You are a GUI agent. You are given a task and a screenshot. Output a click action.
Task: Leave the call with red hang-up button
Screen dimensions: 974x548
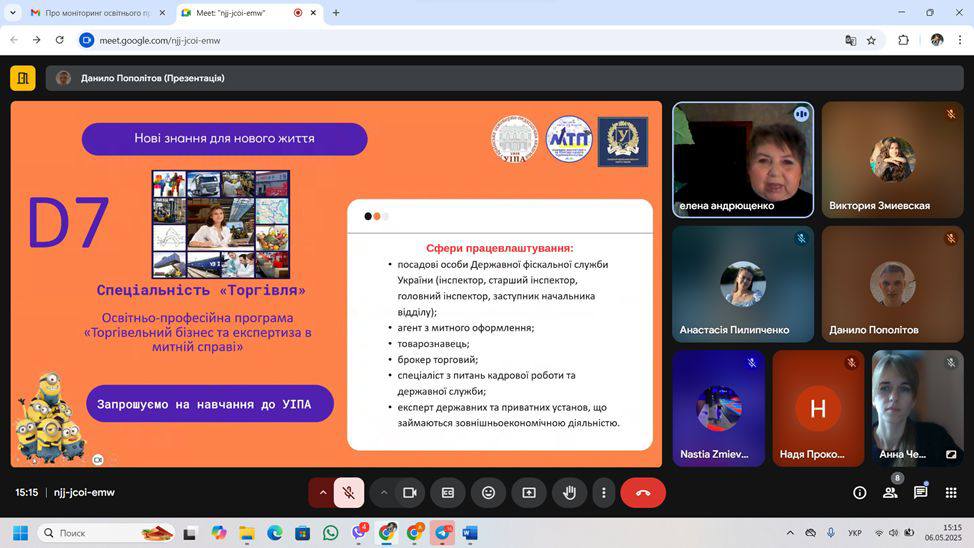click(643, 492)
